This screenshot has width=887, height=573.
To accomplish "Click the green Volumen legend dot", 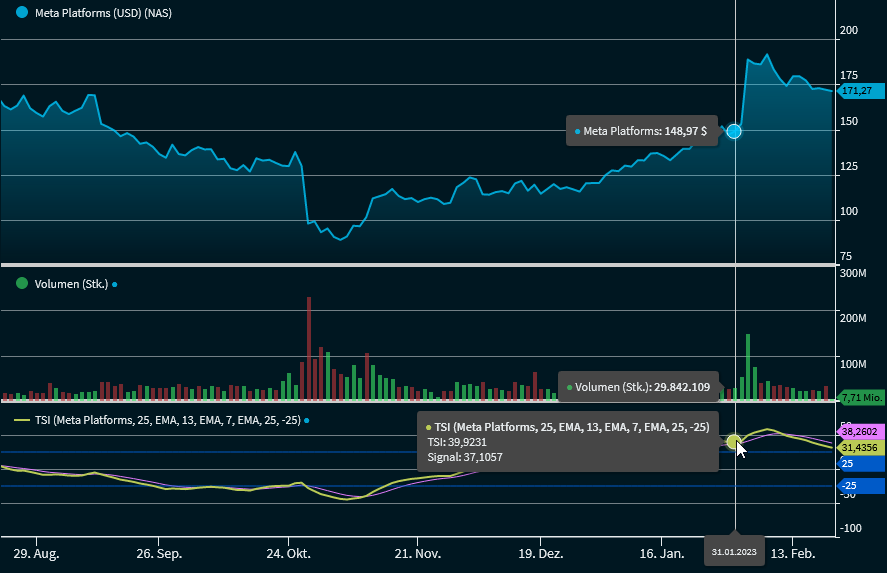I will coord(23,284).
